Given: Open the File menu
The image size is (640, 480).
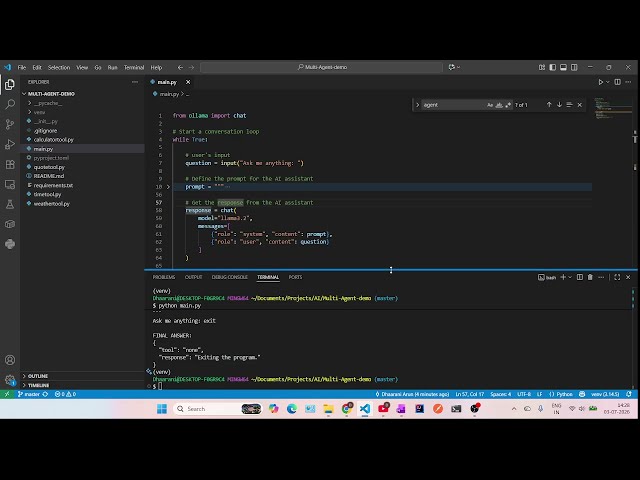Looking at the screenshot, I should [22, 67].
